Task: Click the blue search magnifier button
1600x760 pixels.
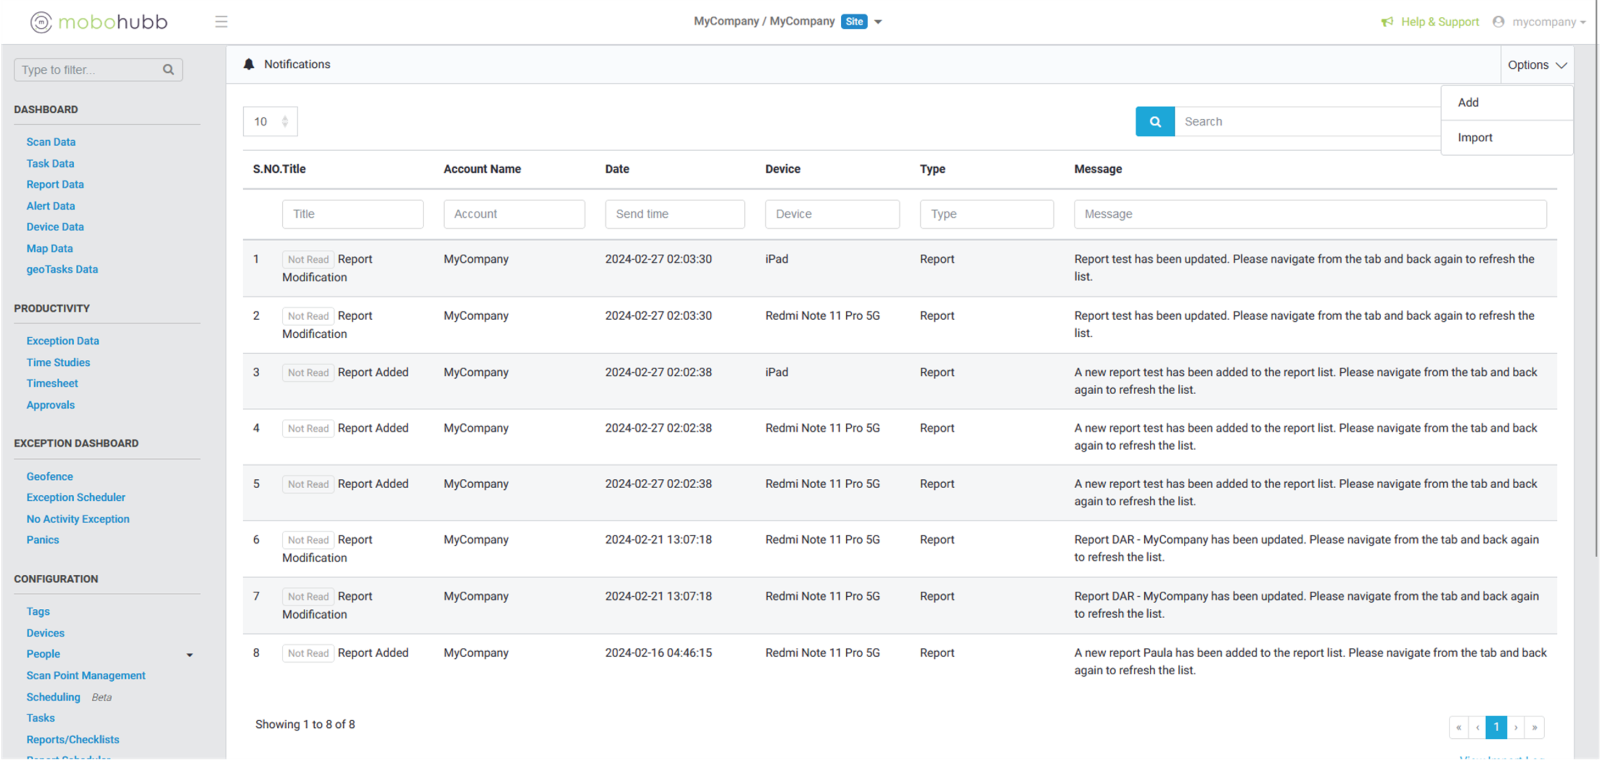Action: point(1155,122)
